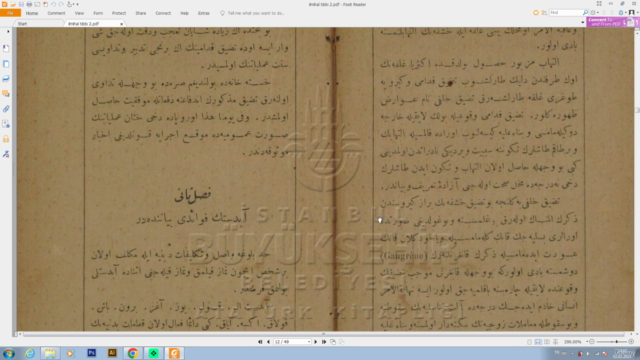Open the Form ribbon tab
The width and height of the screenshot is (640, 360).
[x=98, y=13]
